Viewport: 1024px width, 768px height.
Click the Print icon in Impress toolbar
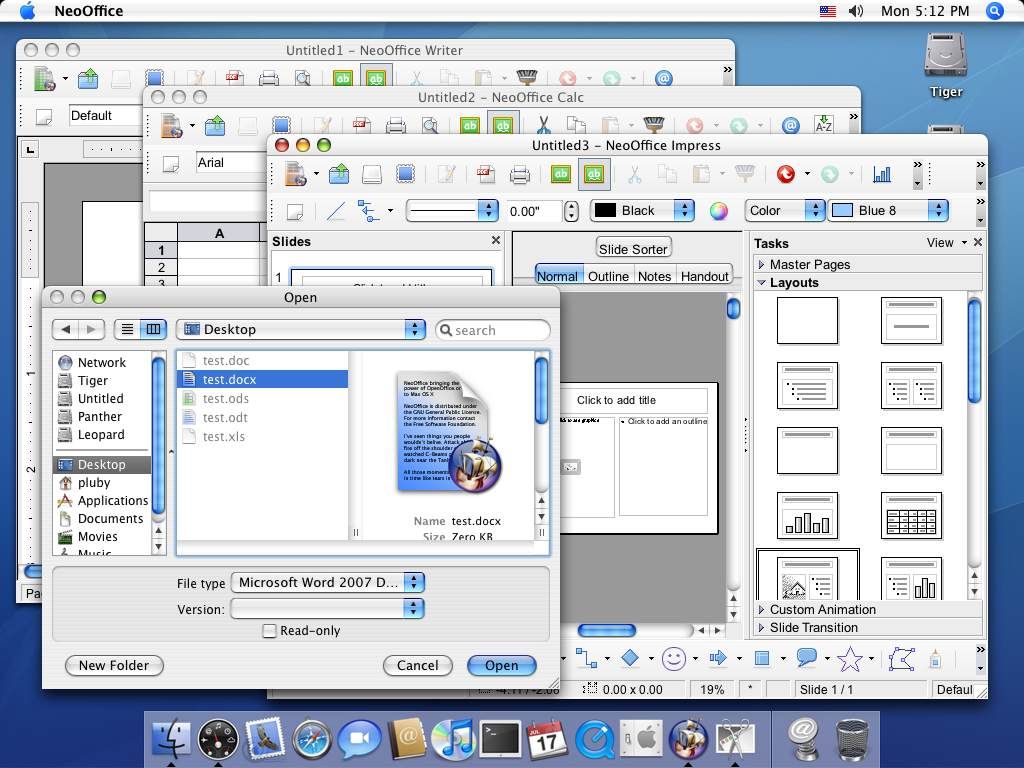[519, 175]
